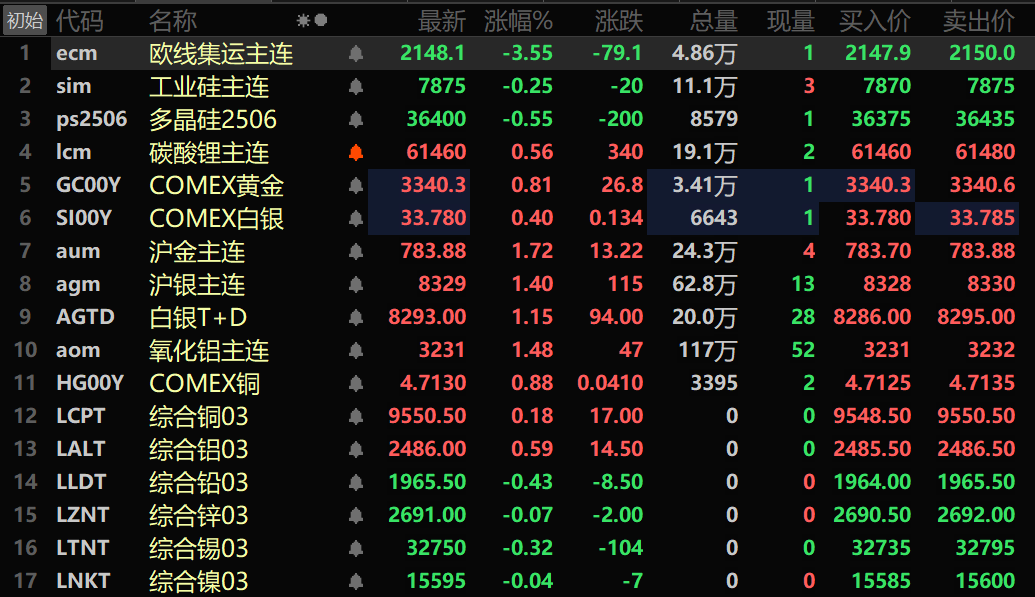1035x597 pixels.
Task: Toggle the orange alert bell for 碳酸锂主连
Action: [x=356, y=153]
